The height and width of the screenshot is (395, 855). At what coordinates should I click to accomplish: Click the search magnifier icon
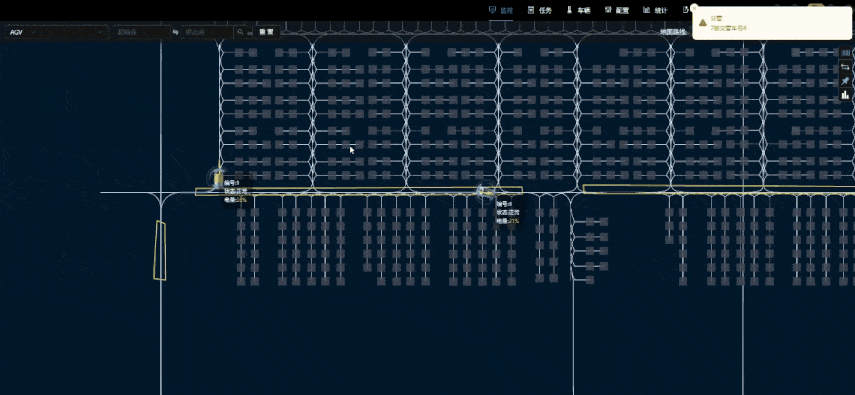pyautogui.click(x=240, y=32)
